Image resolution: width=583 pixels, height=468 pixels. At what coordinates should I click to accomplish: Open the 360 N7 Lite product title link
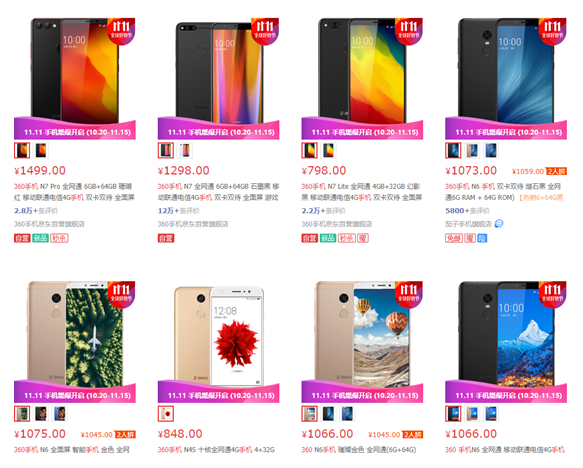pyautogui.click(x=362, y=192)
